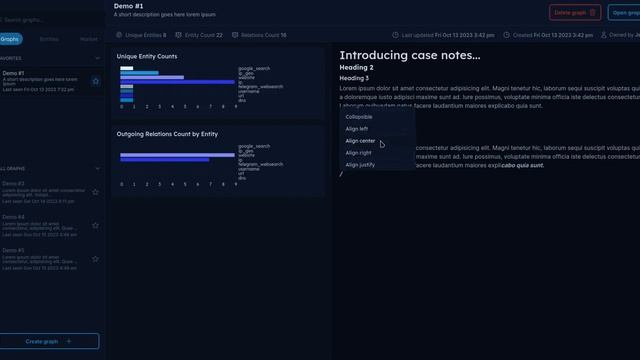Viewport: 640px width, 360px height.
Task: Star the Demo #5 graph
Action: [96, 259]
